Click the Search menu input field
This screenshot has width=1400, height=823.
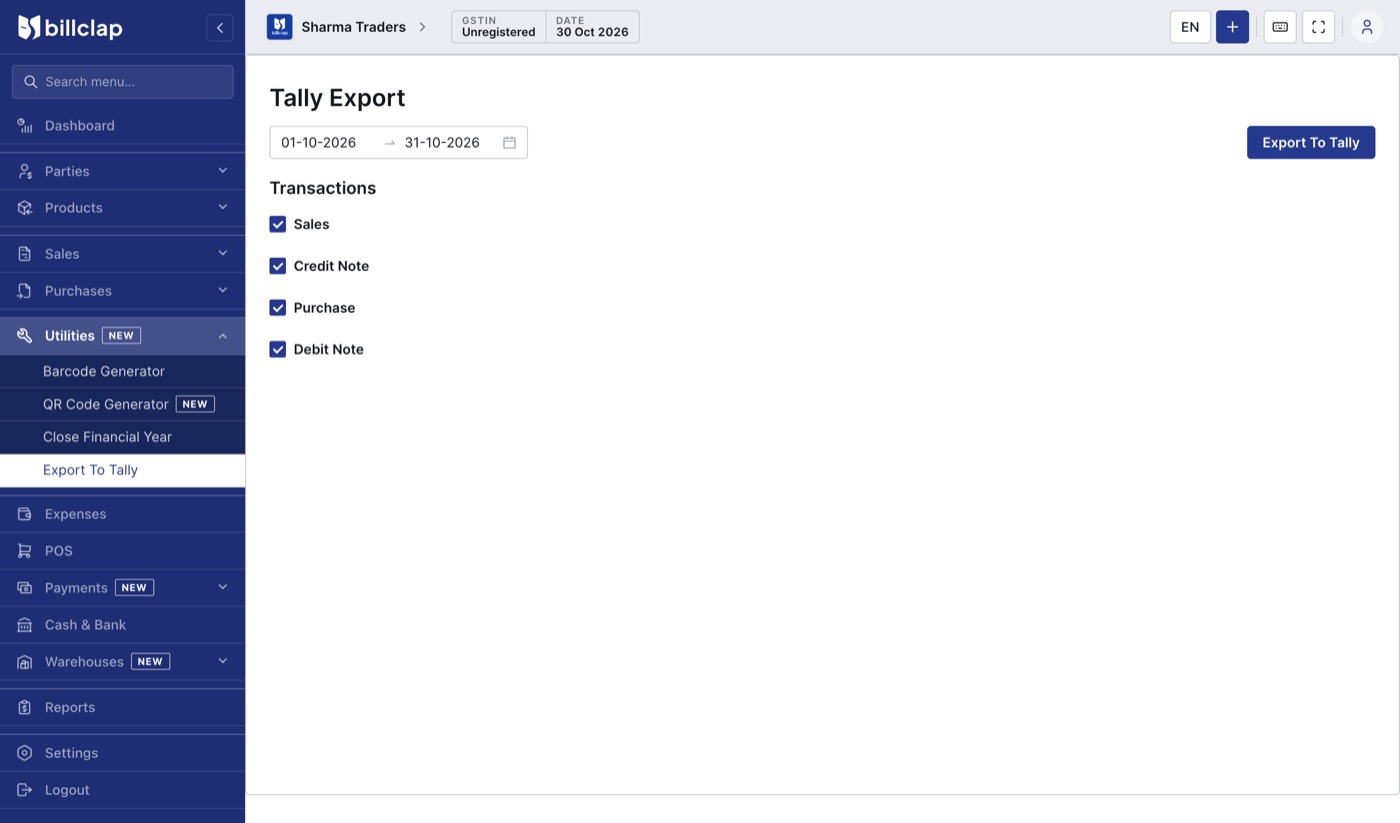pos(122,82)
